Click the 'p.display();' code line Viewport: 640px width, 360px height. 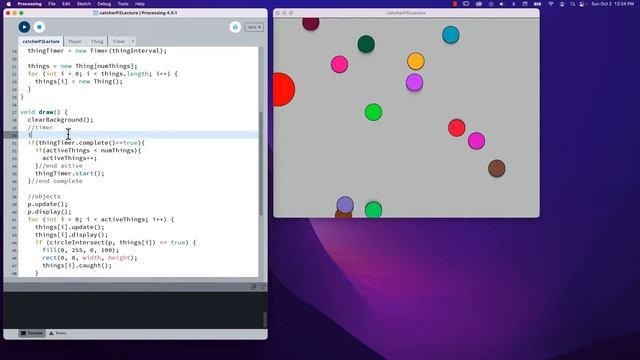(49, 212)
